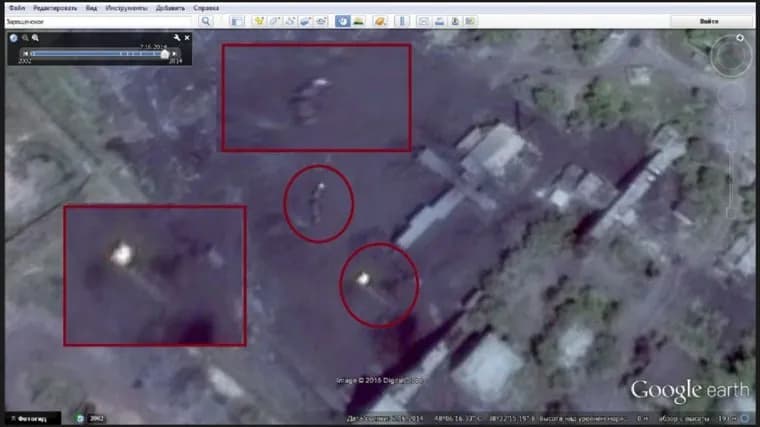Toggle the sunlight icon in toolbar
The height and width of the screenshot is (427, 760).
(x=358, y=21)
